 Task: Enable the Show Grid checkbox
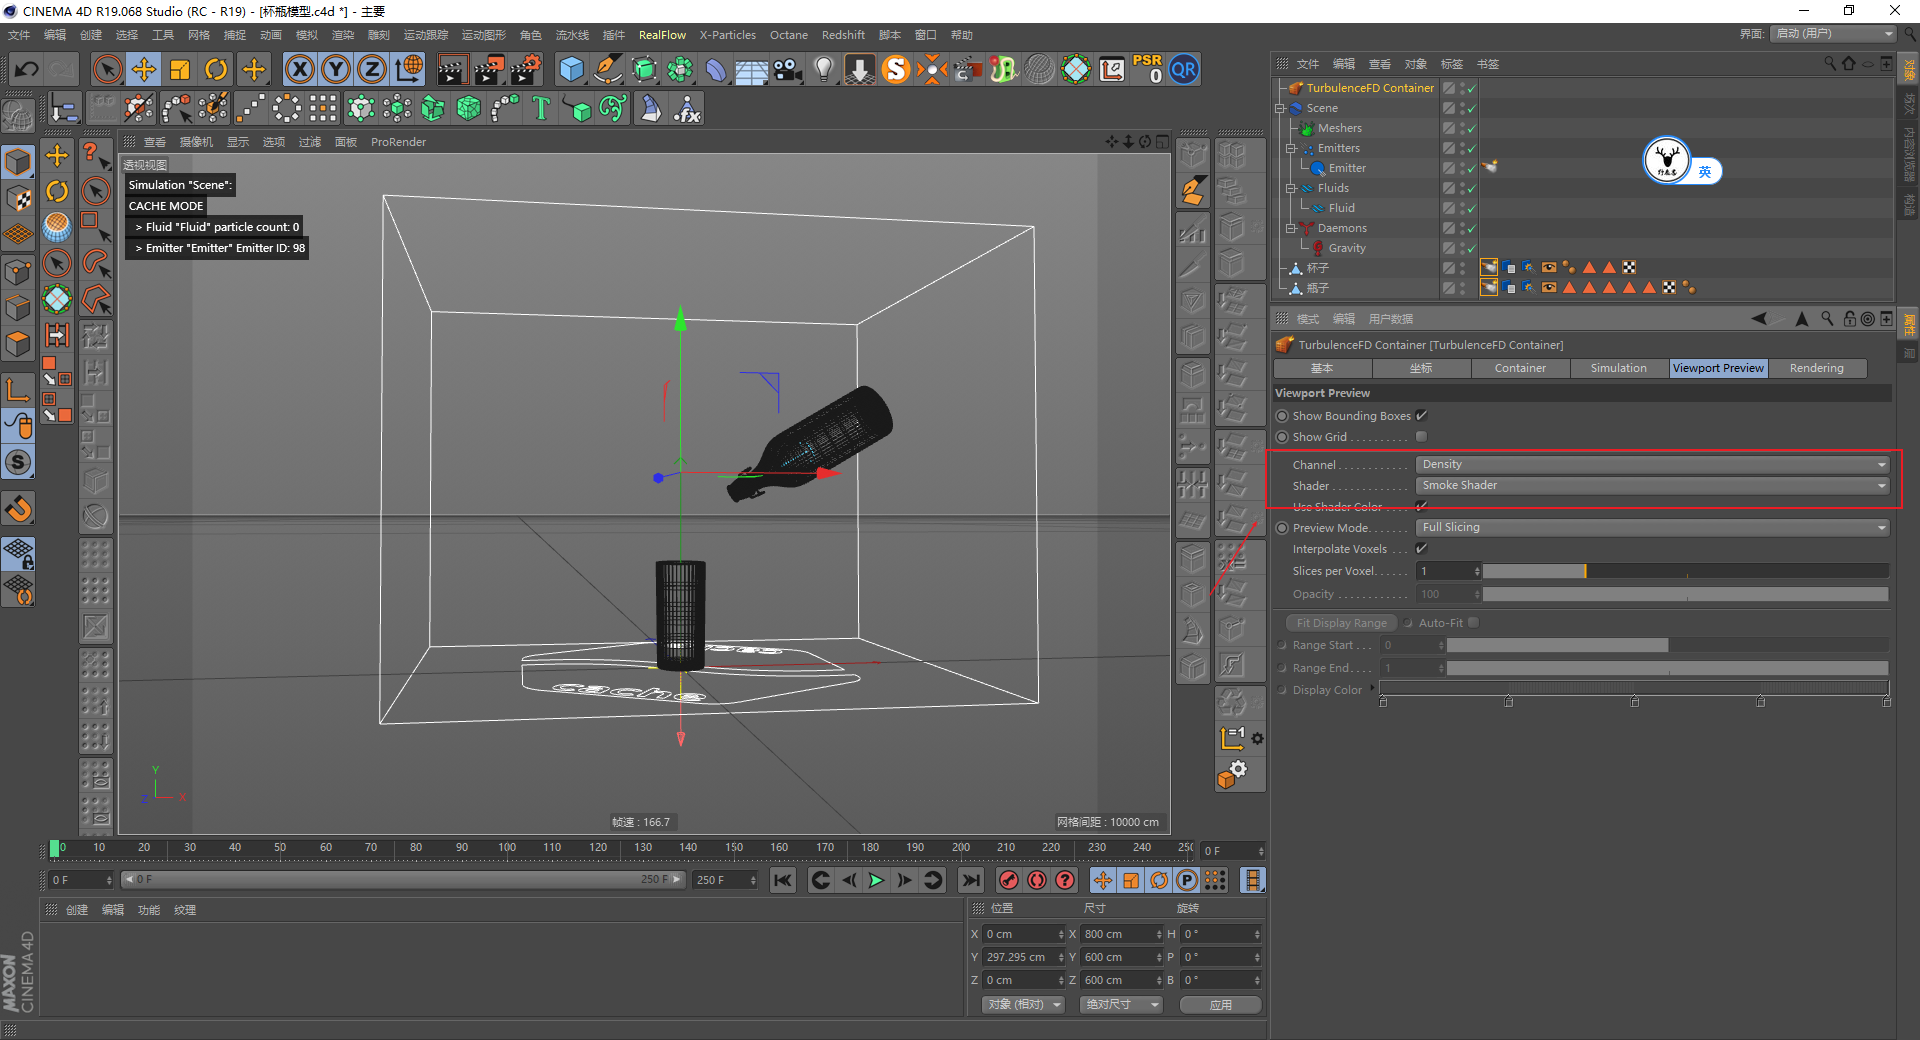click(1421, 437)
